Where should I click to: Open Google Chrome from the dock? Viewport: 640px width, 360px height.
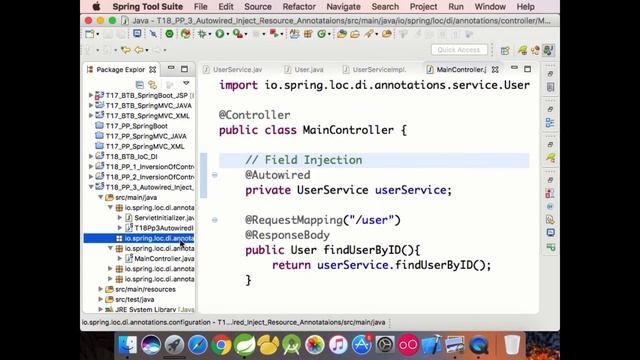(x=221, y=345)
